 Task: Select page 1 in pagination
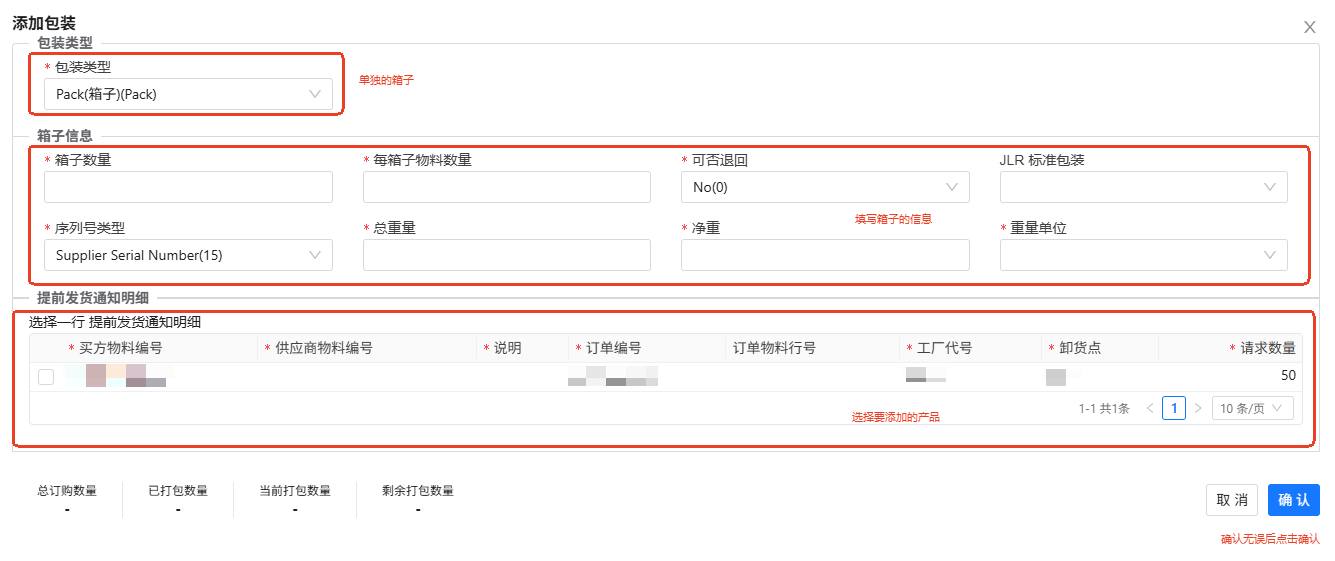pyautogui.click(x=1174, y=408)
